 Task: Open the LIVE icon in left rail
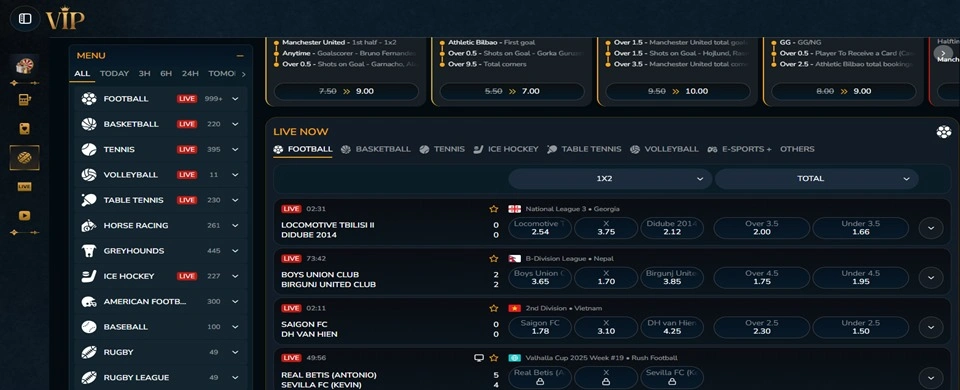point(24,187)
